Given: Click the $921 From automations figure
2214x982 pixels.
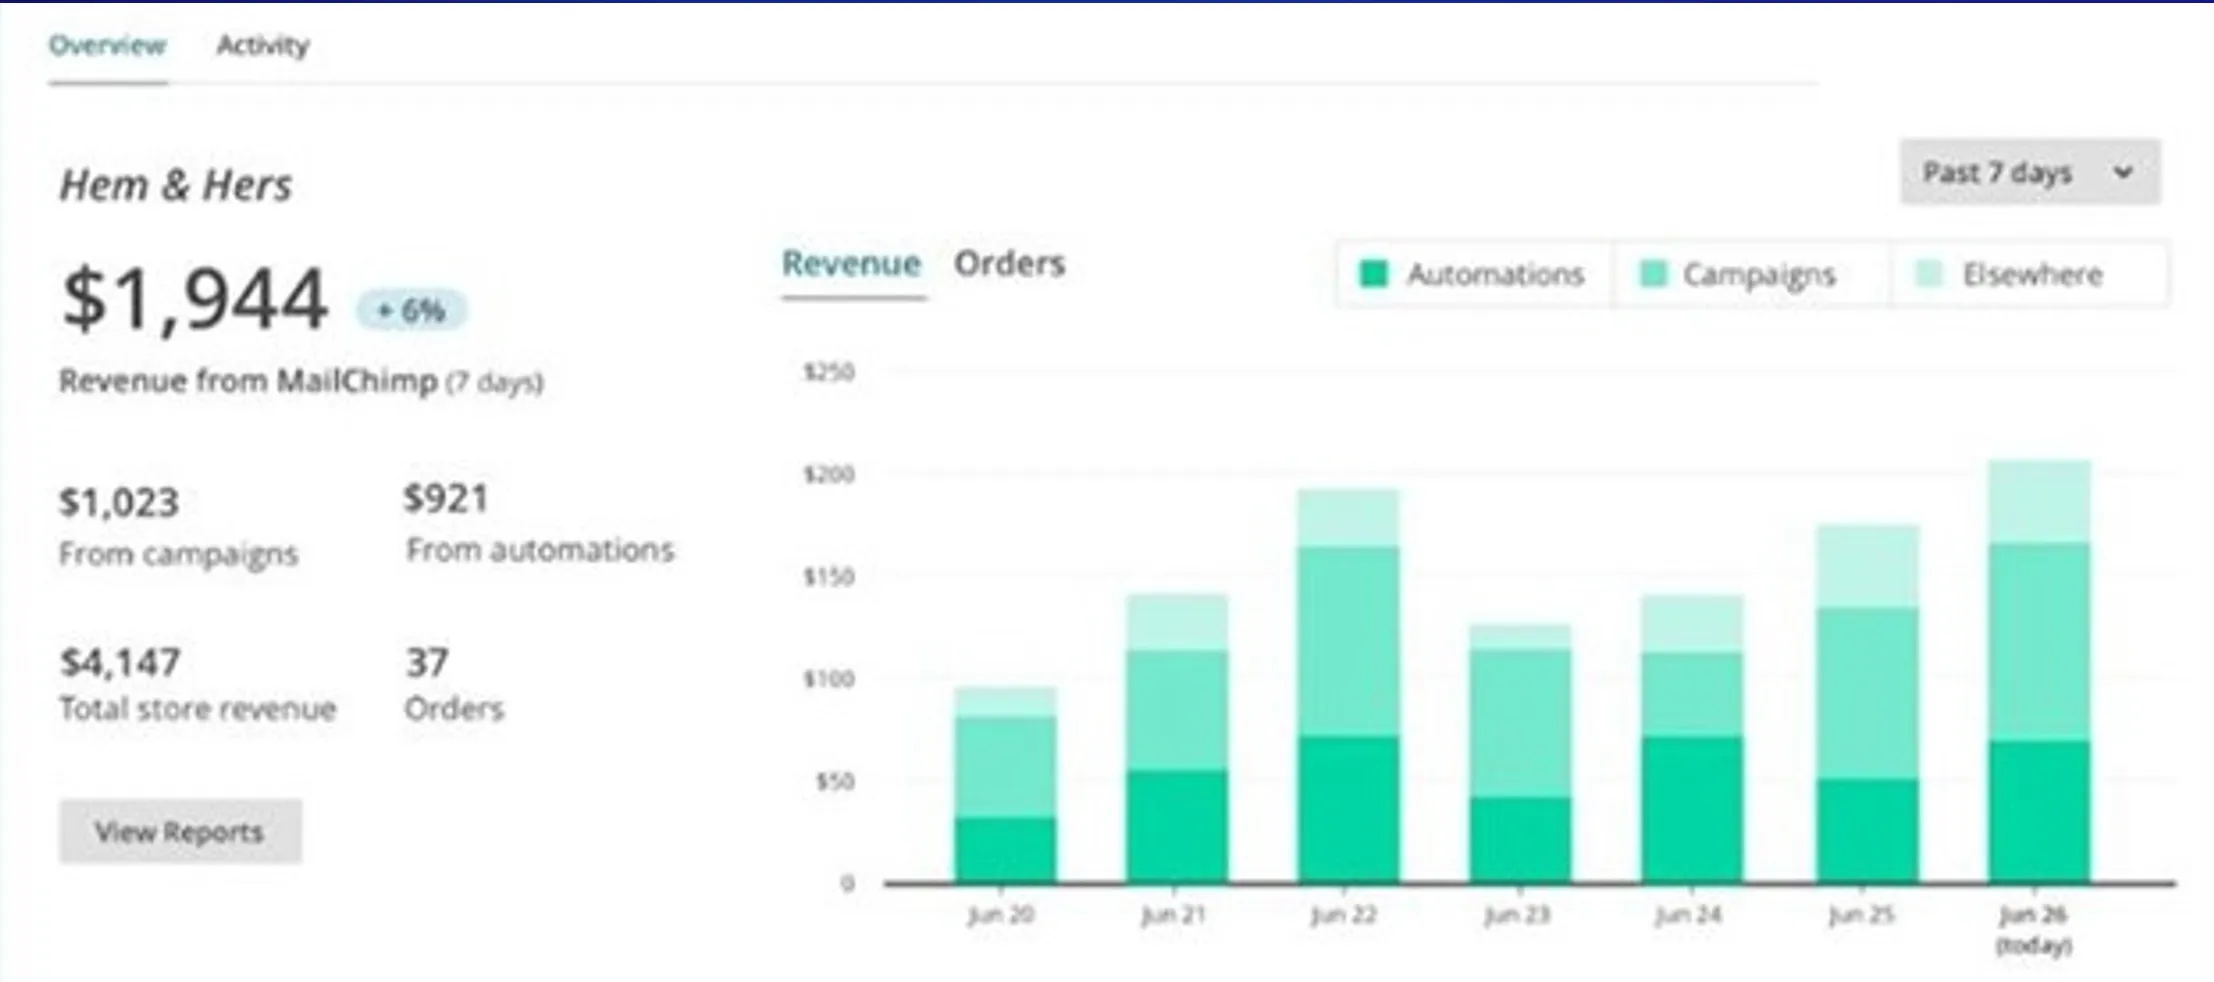Looking at the screenshot, I should click(x=446, y=498).
